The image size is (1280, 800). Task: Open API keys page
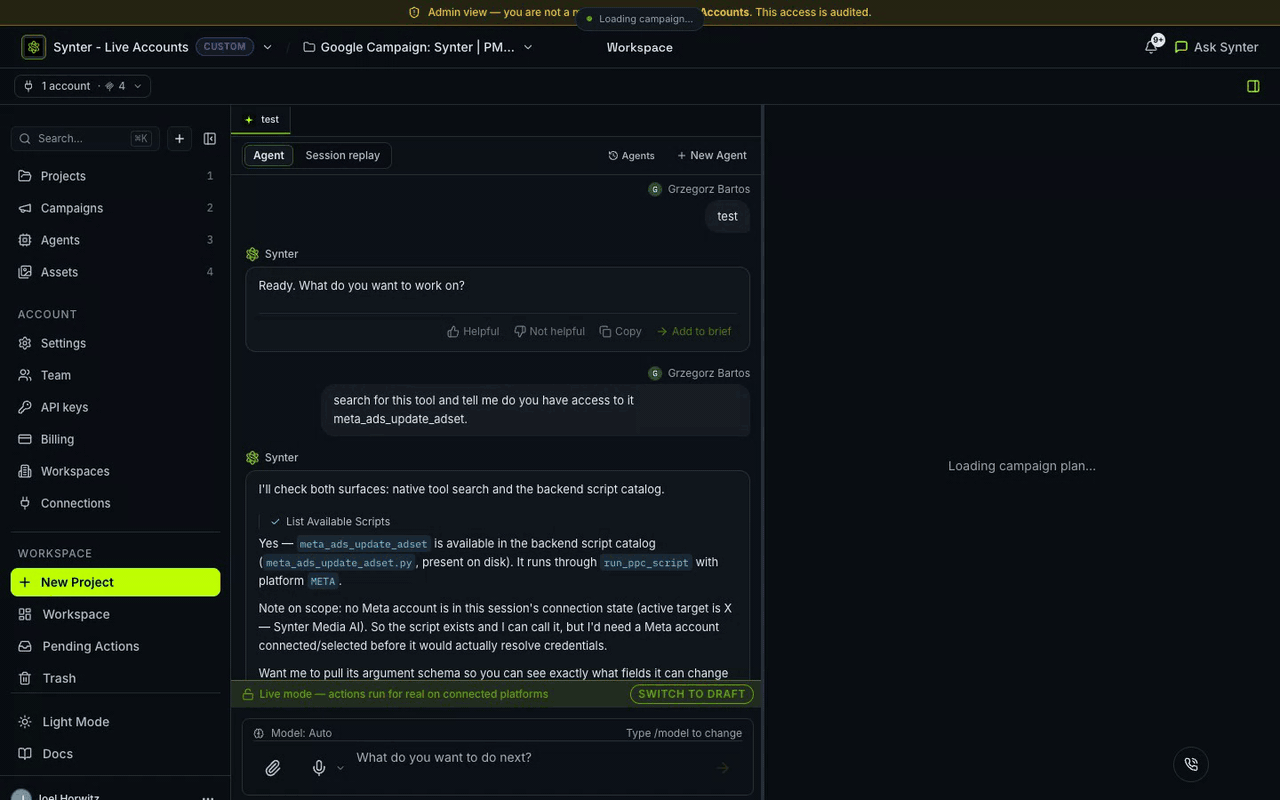(x=115, y=407)
